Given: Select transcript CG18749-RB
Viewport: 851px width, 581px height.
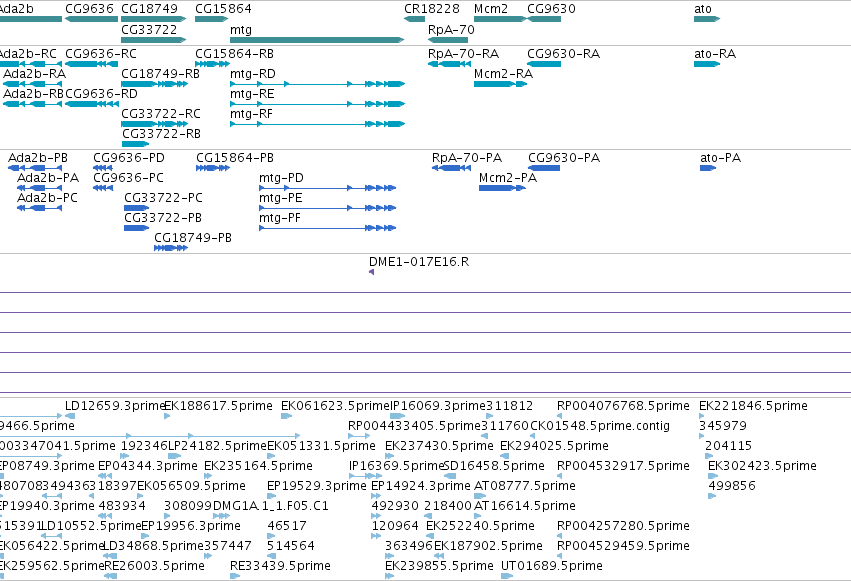Looking at the screenshot, I should [x=155, y=84].
